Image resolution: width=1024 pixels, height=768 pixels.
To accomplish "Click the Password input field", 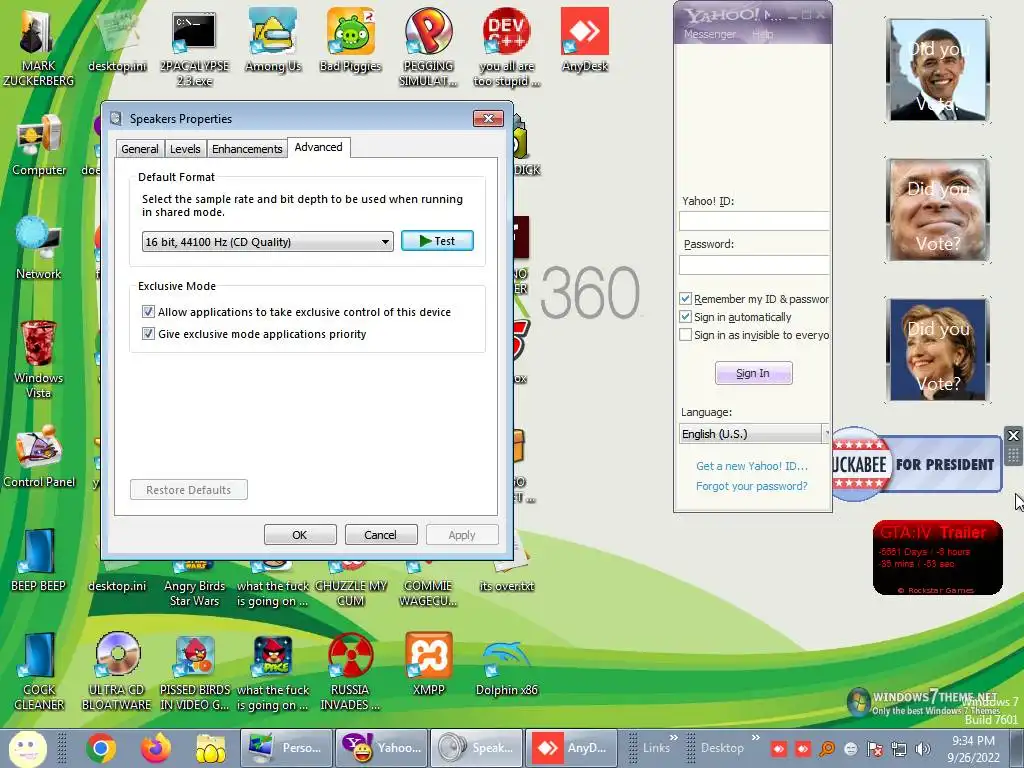I will (x=754, y=264).
